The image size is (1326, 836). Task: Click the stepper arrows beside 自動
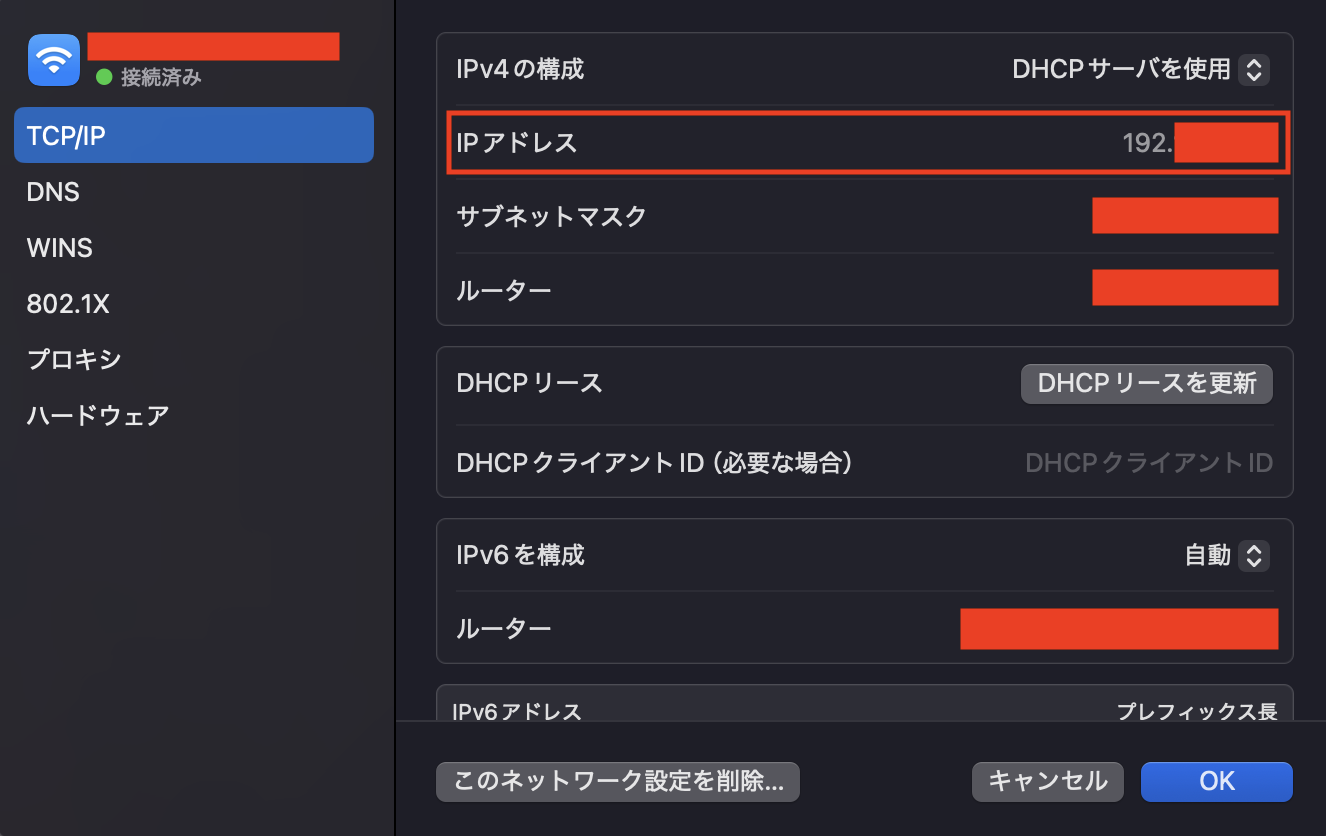[x=1254, y=555]
